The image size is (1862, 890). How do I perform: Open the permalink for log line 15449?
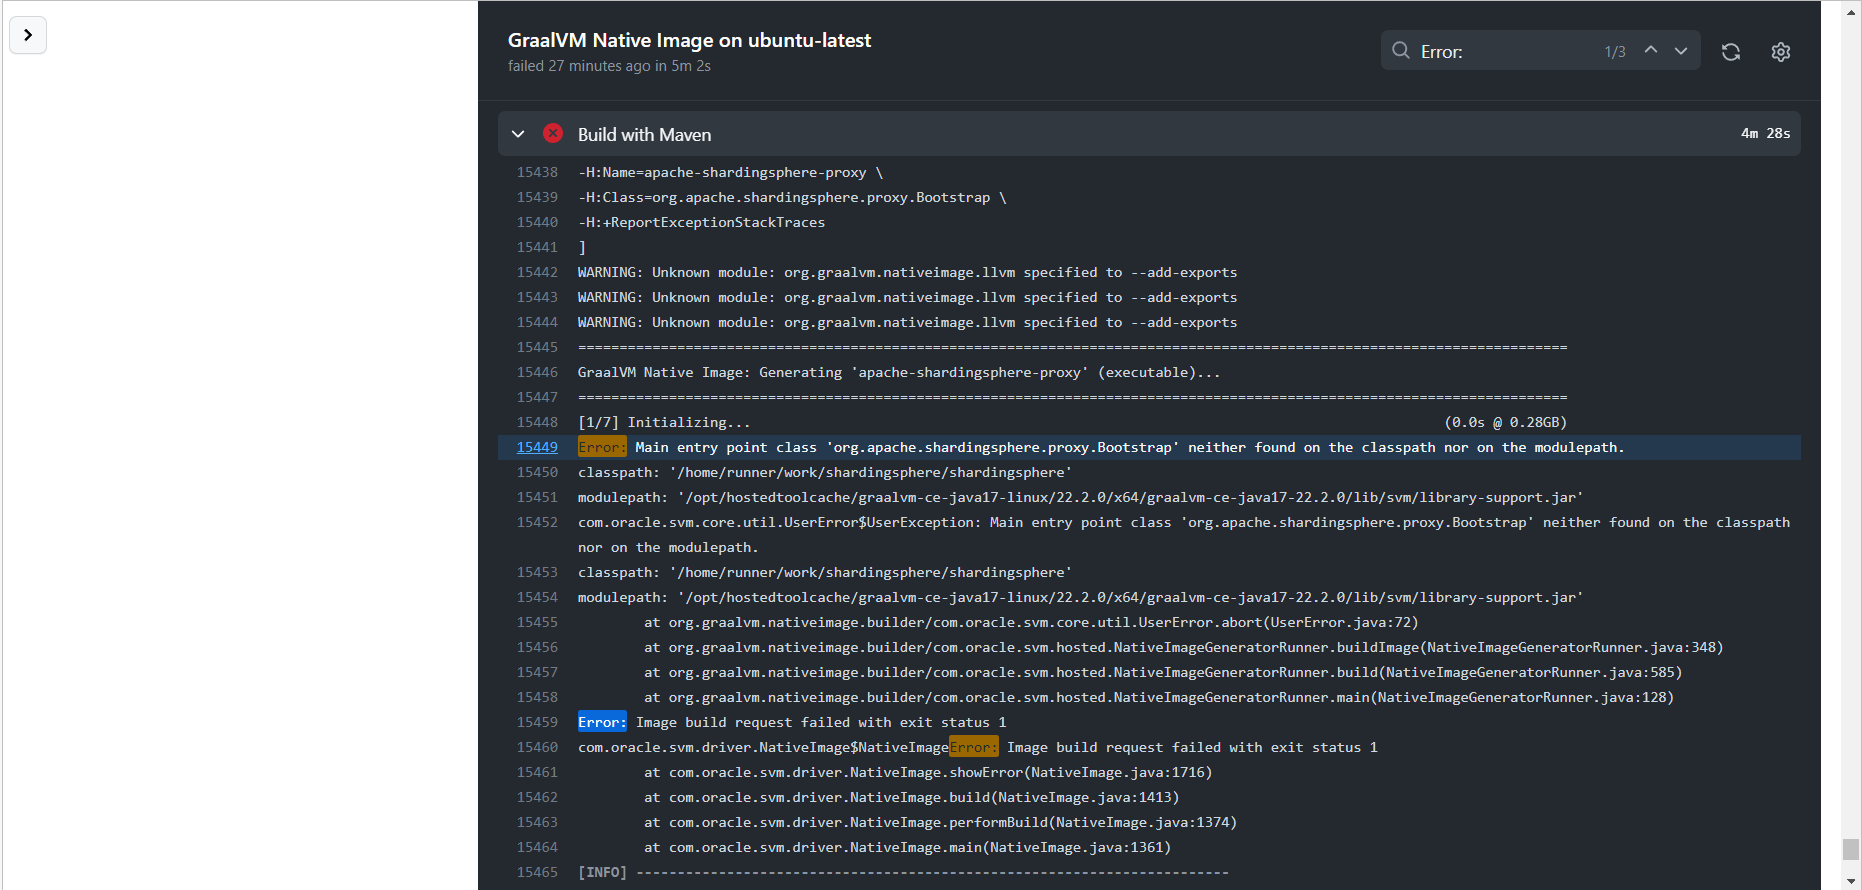[537, 447]
